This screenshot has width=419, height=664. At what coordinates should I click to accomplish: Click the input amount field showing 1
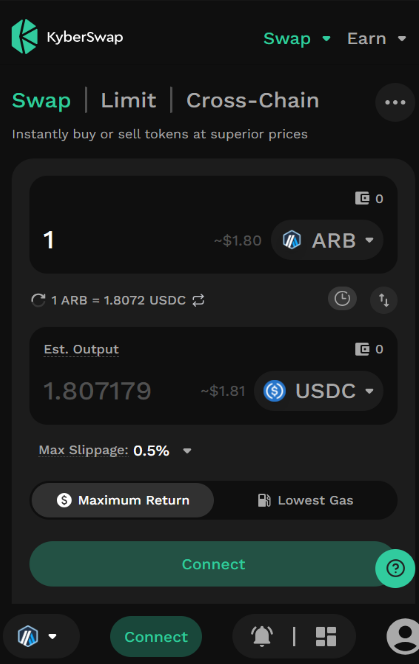point(123,240)
